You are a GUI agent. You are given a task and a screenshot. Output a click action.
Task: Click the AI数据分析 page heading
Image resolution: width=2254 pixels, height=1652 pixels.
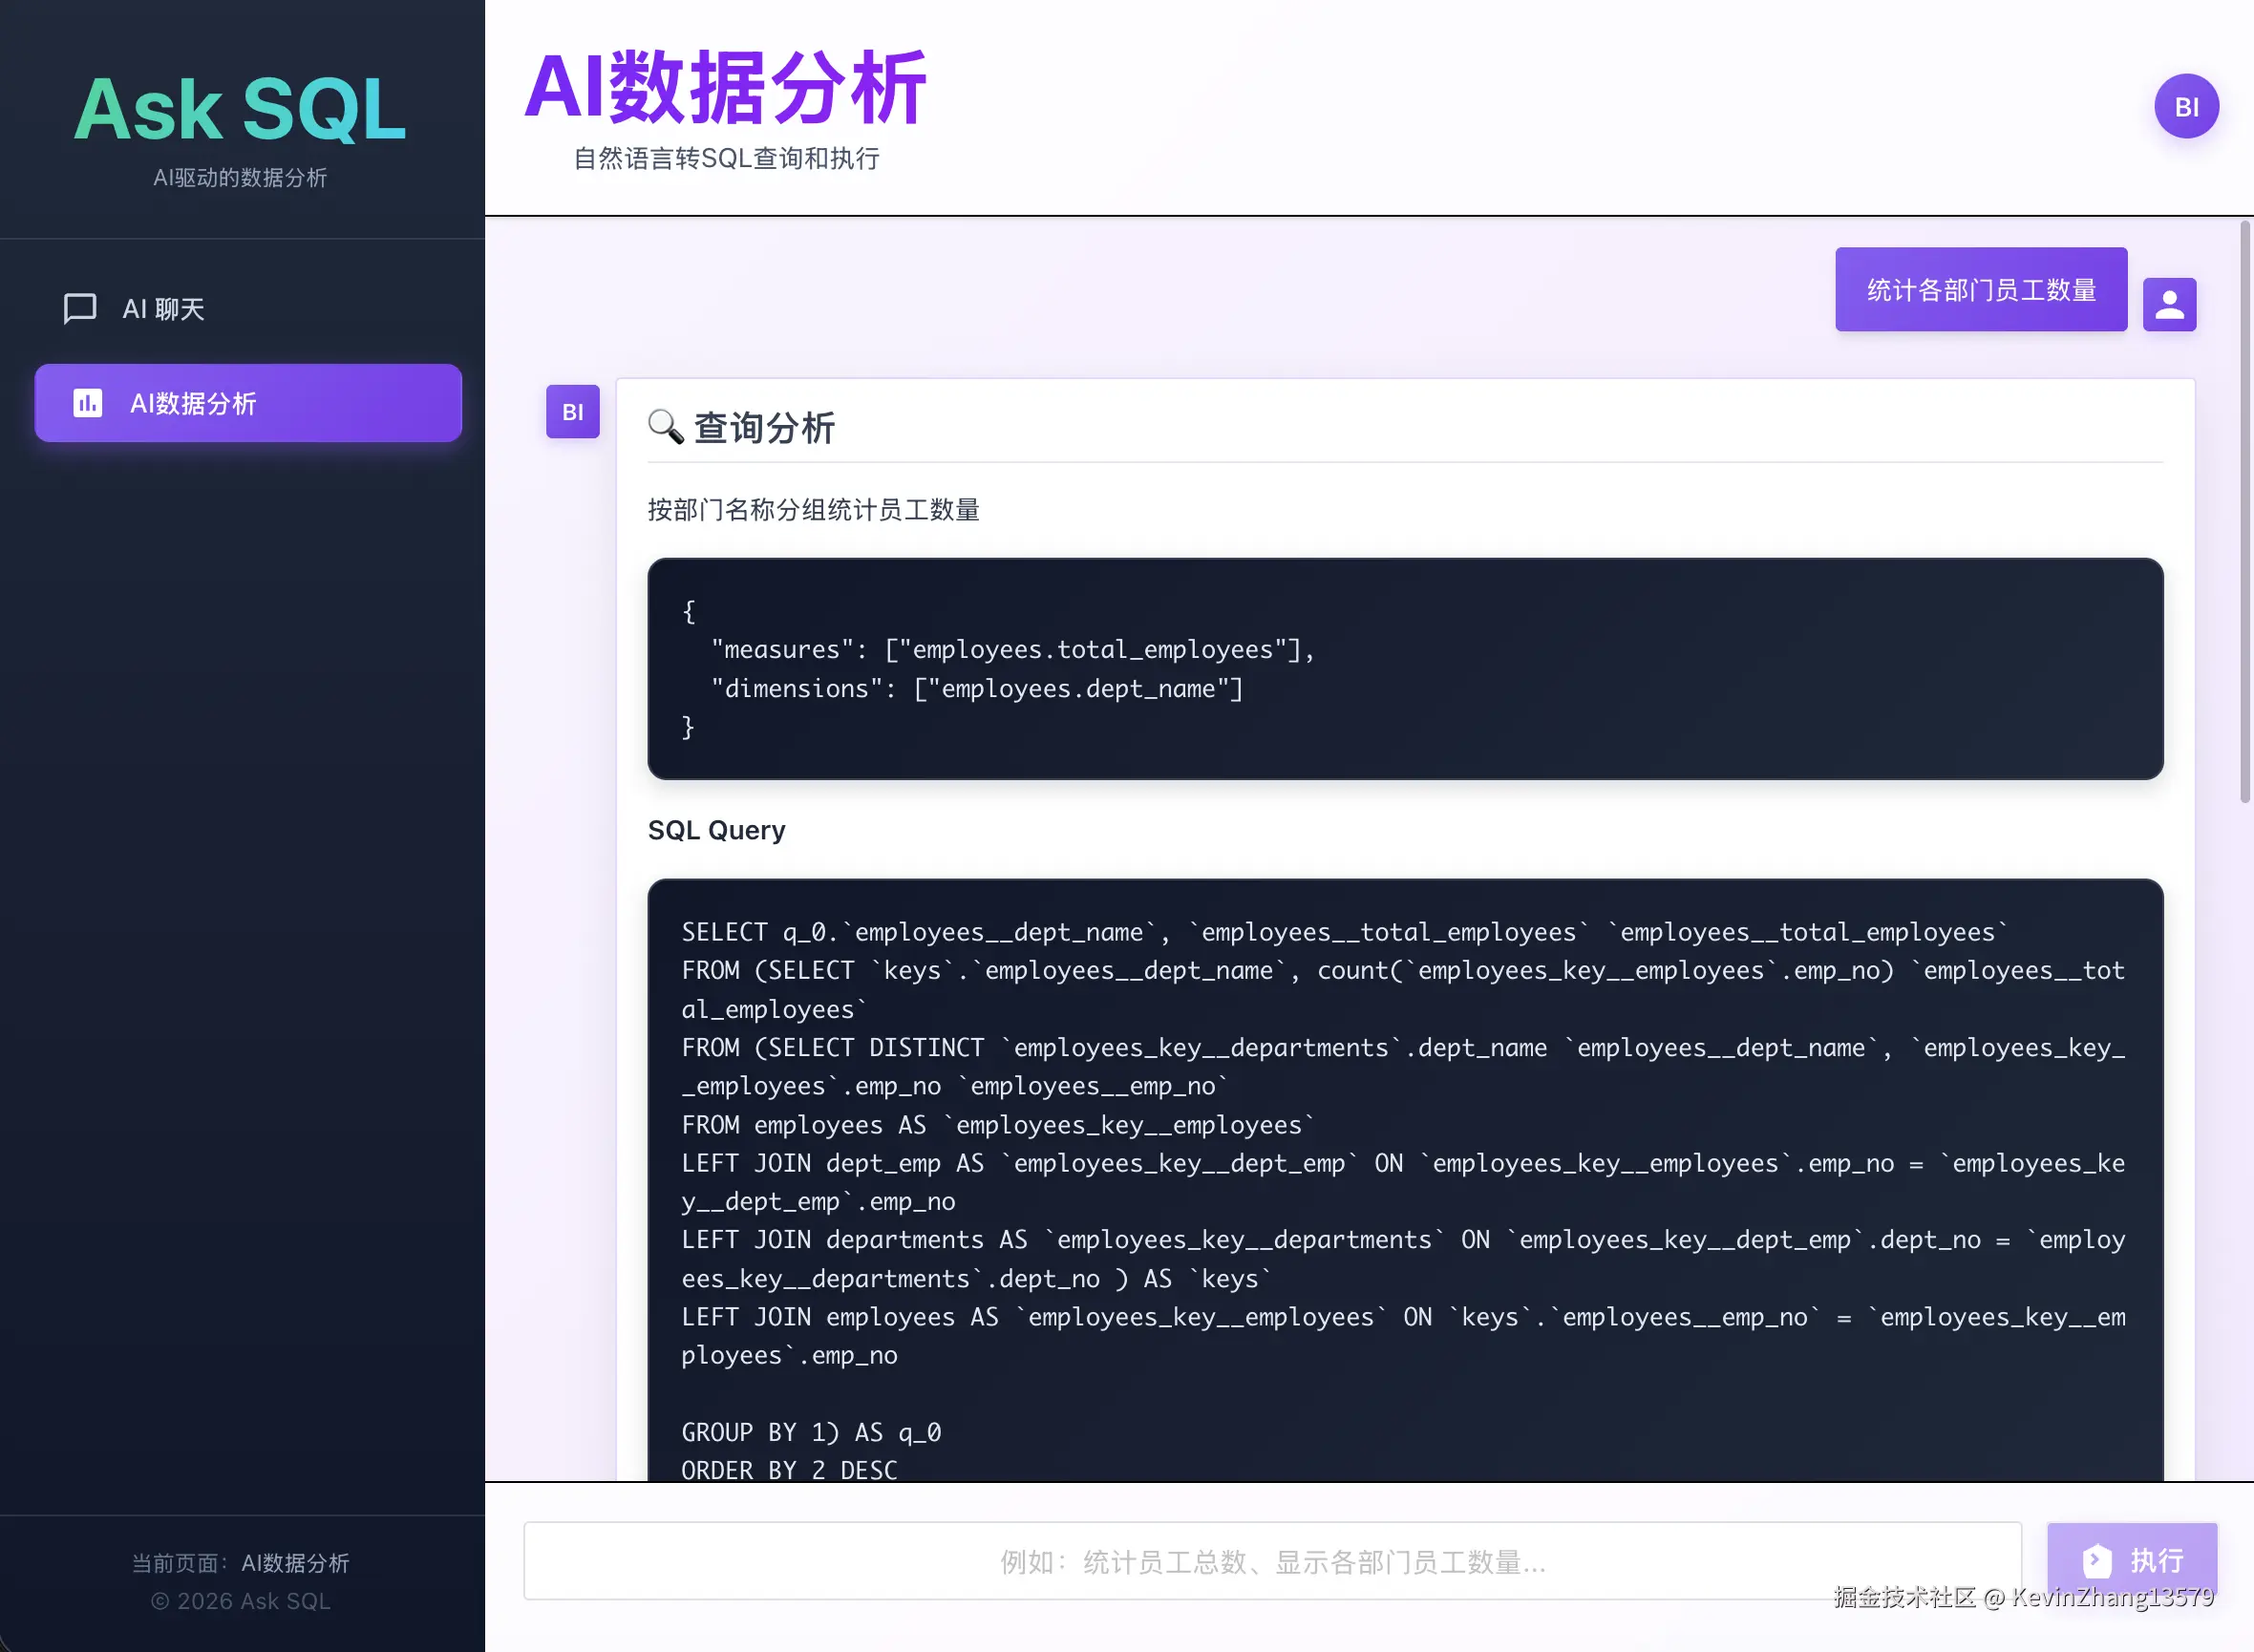pos(727,88)
